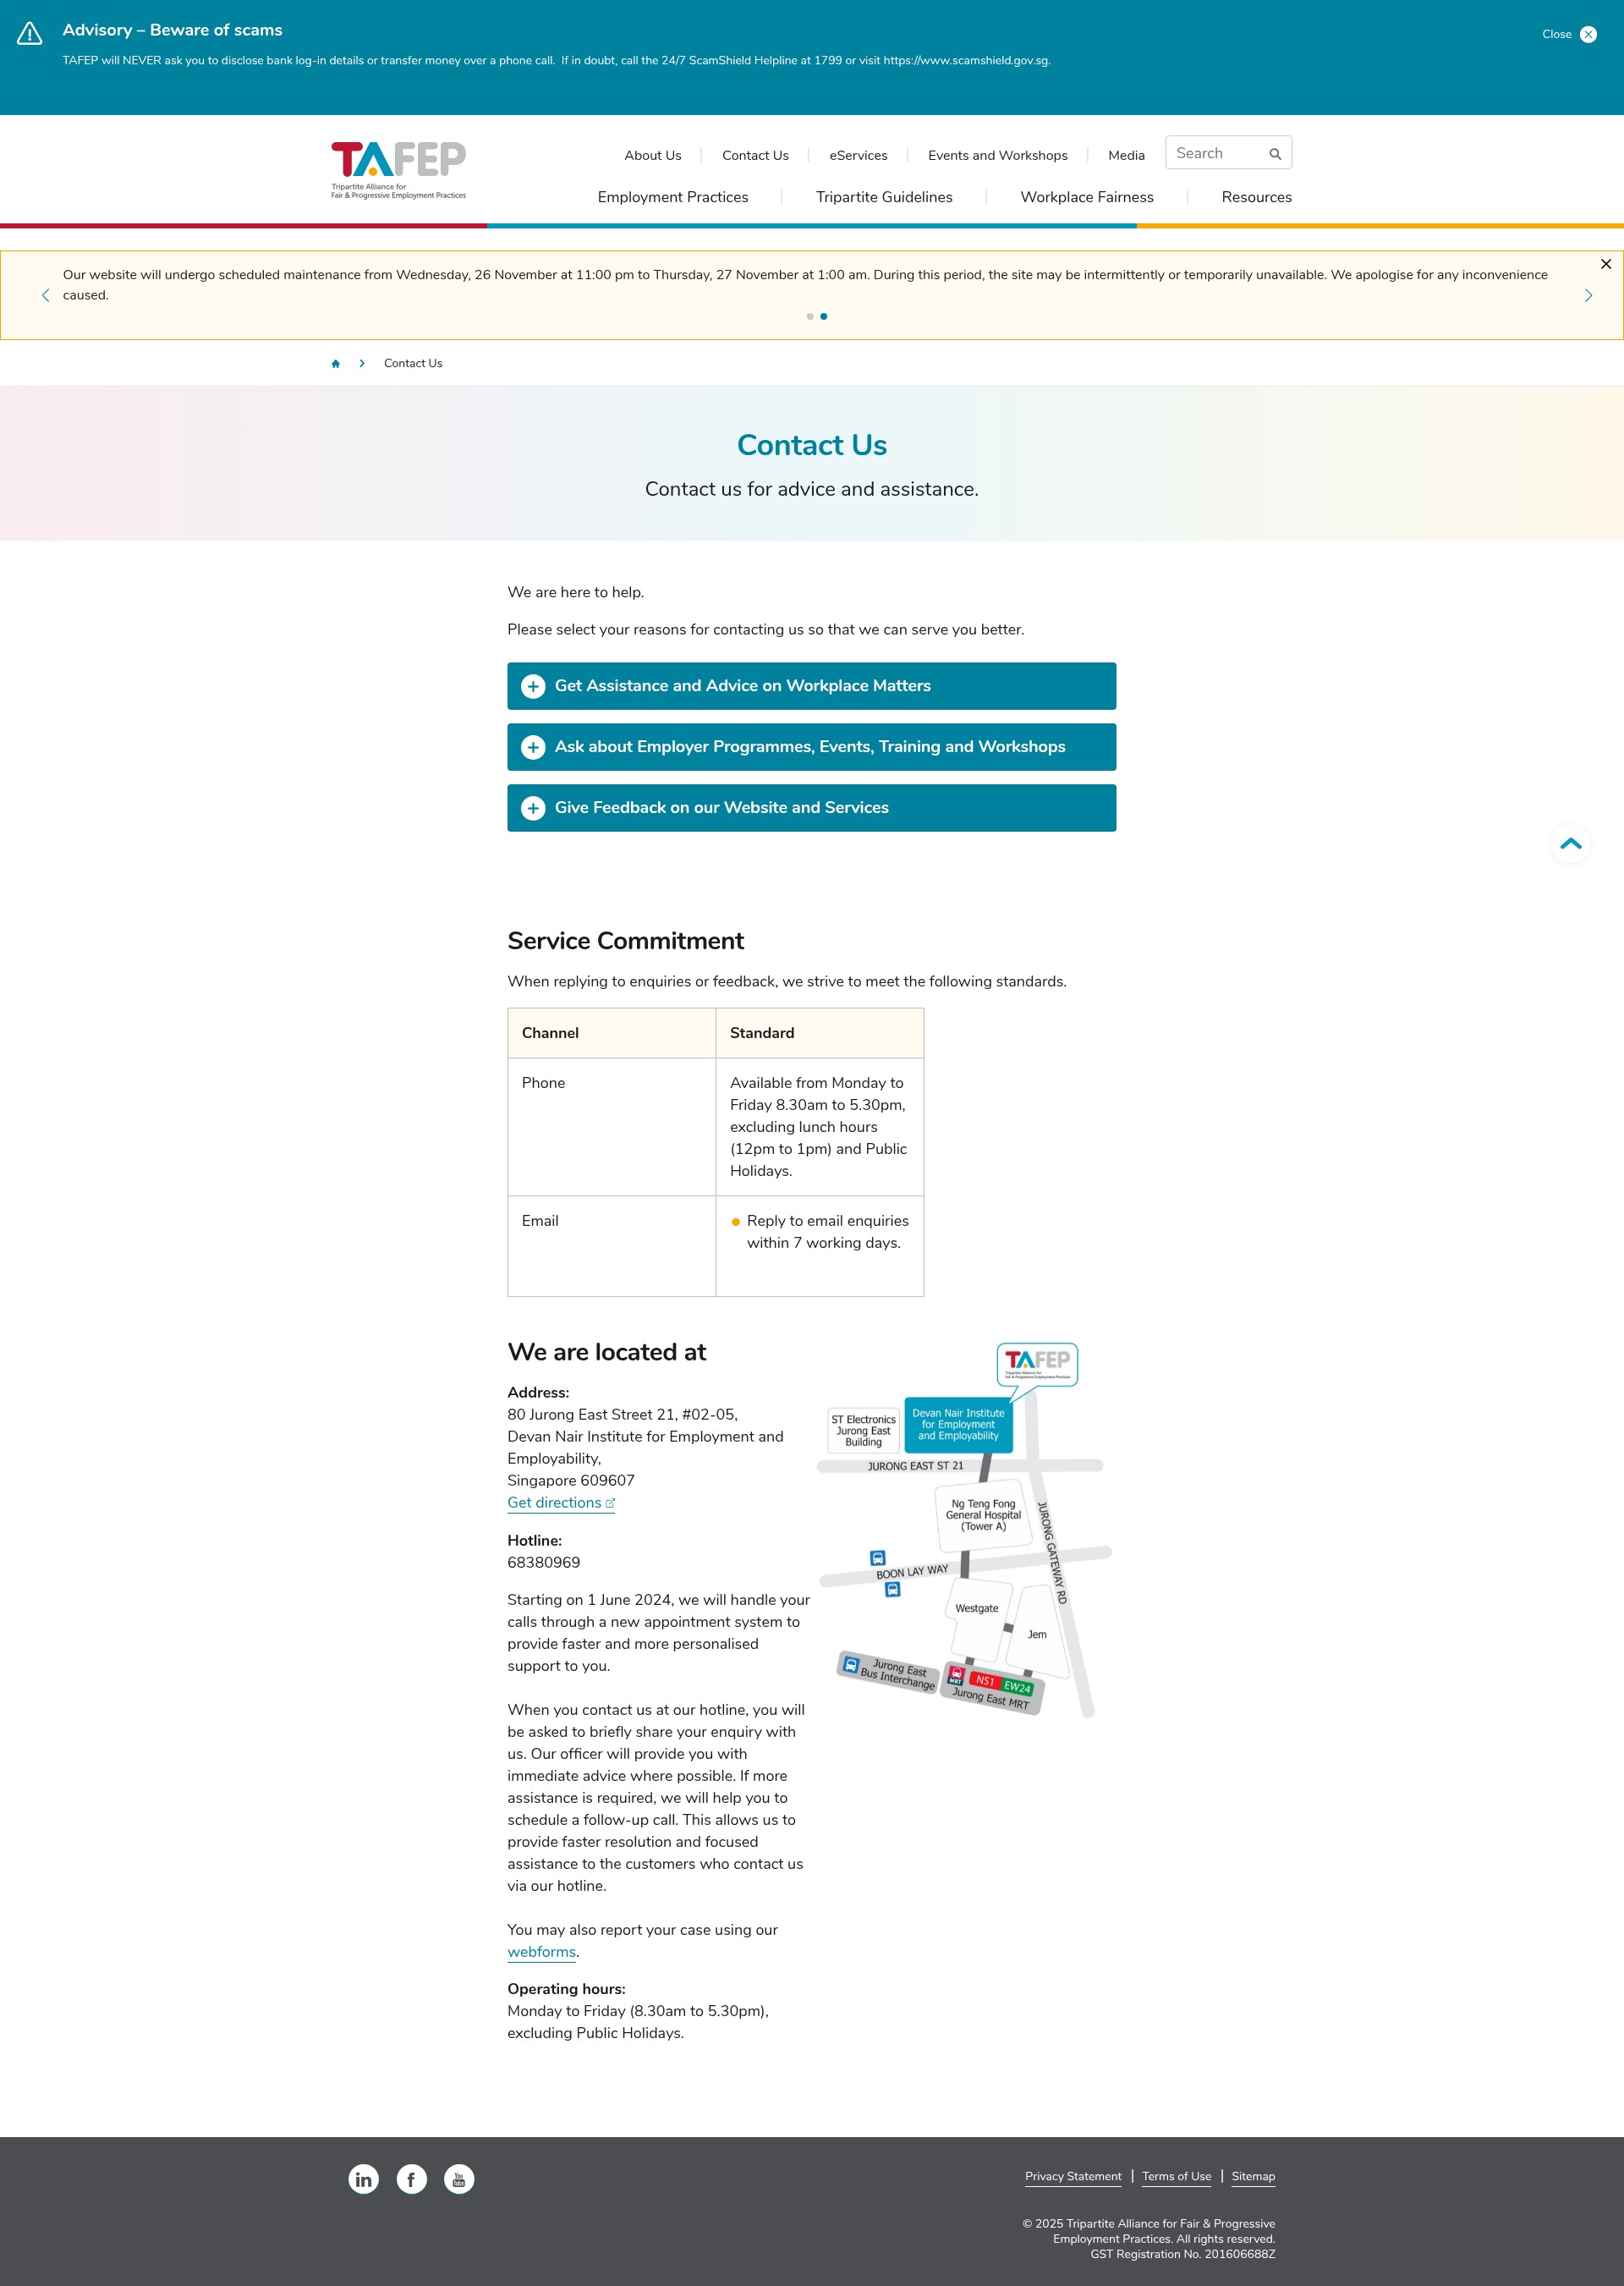
Task: Select first notice carousel dot
Action: tap(810, 316)
